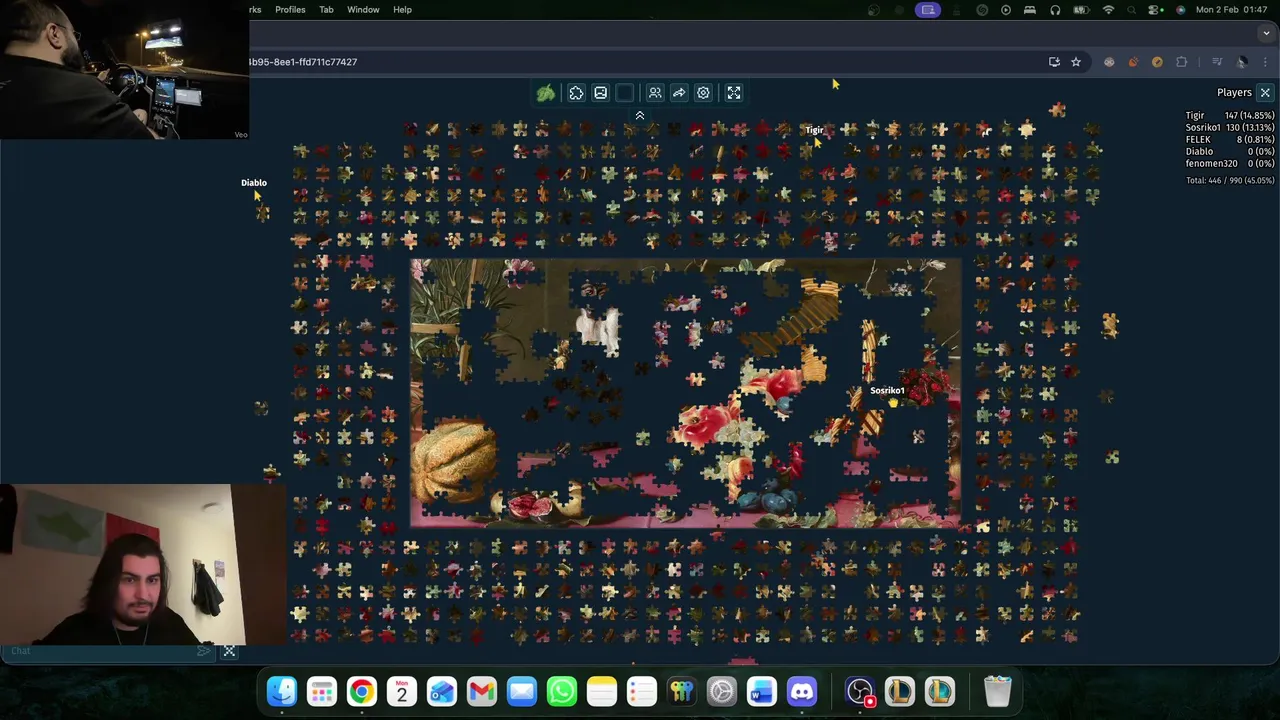
Task: Open puzzle settings gear icon
Action: (703, 93)
